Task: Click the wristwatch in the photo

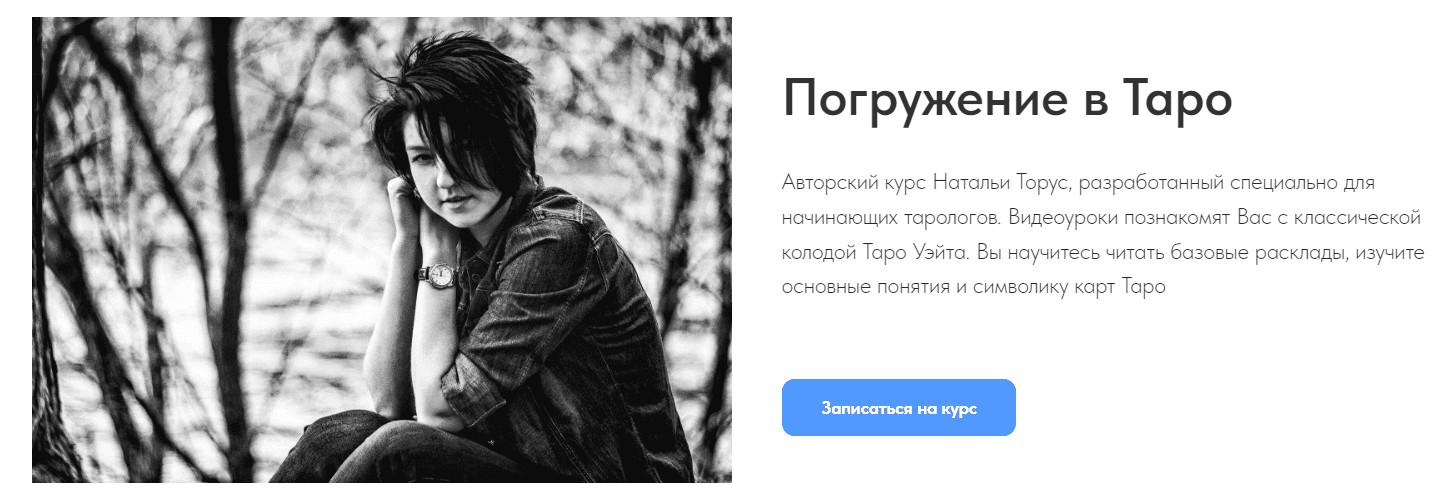Action: (x=440, y=272)
